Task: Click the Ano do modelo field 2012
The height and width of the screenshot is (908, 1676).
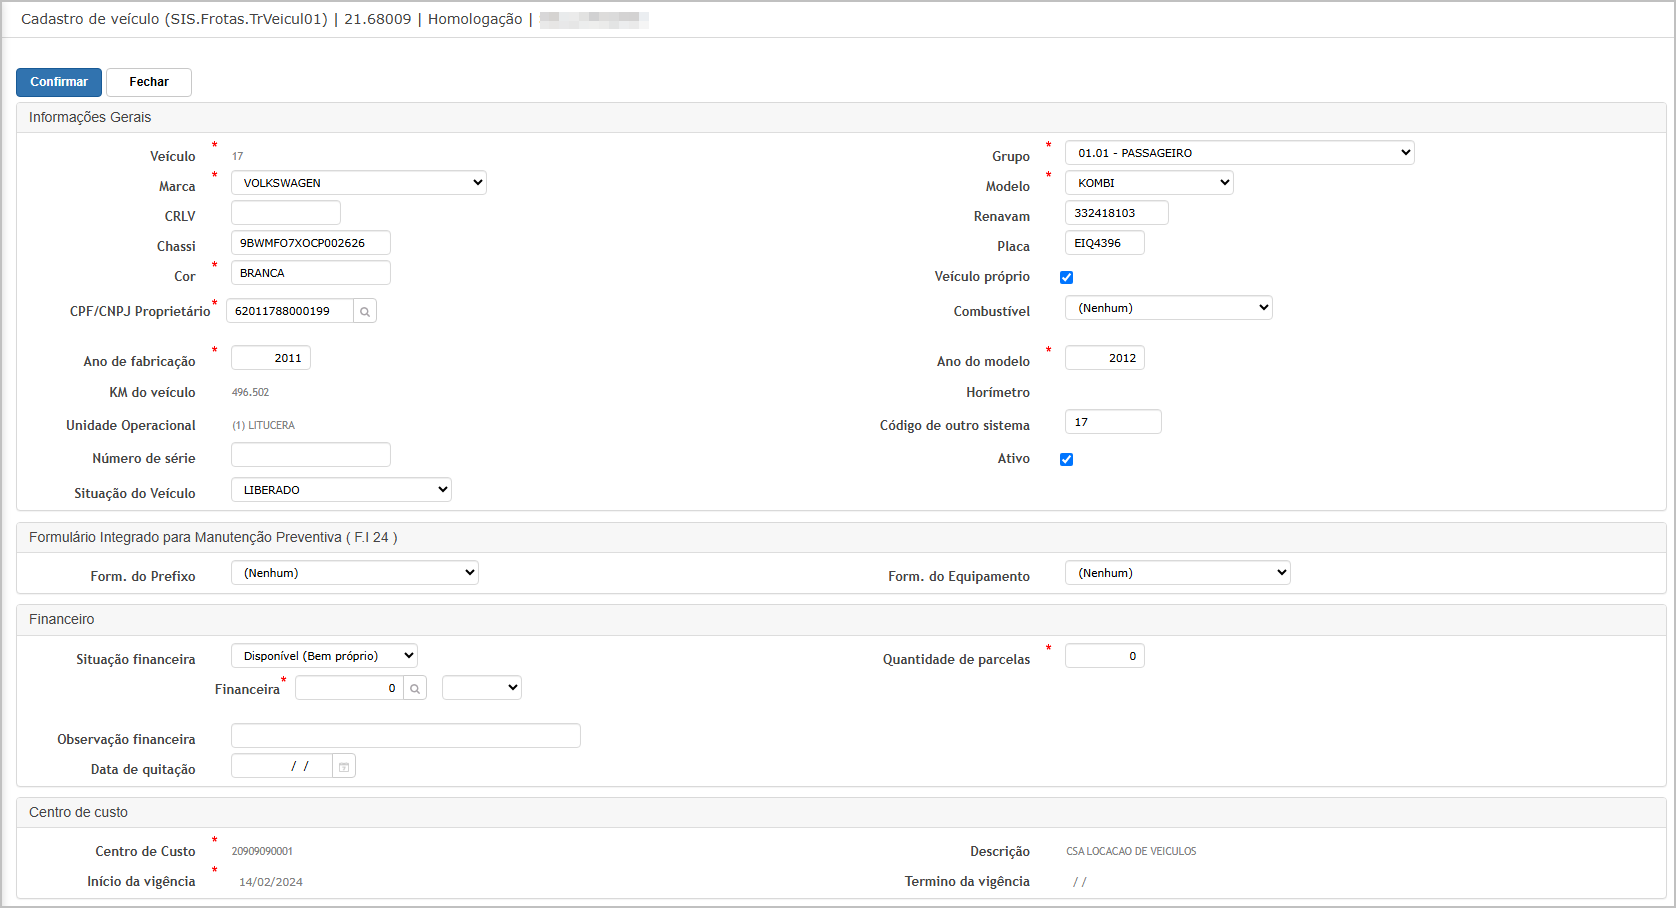Action: [1105, 358]
